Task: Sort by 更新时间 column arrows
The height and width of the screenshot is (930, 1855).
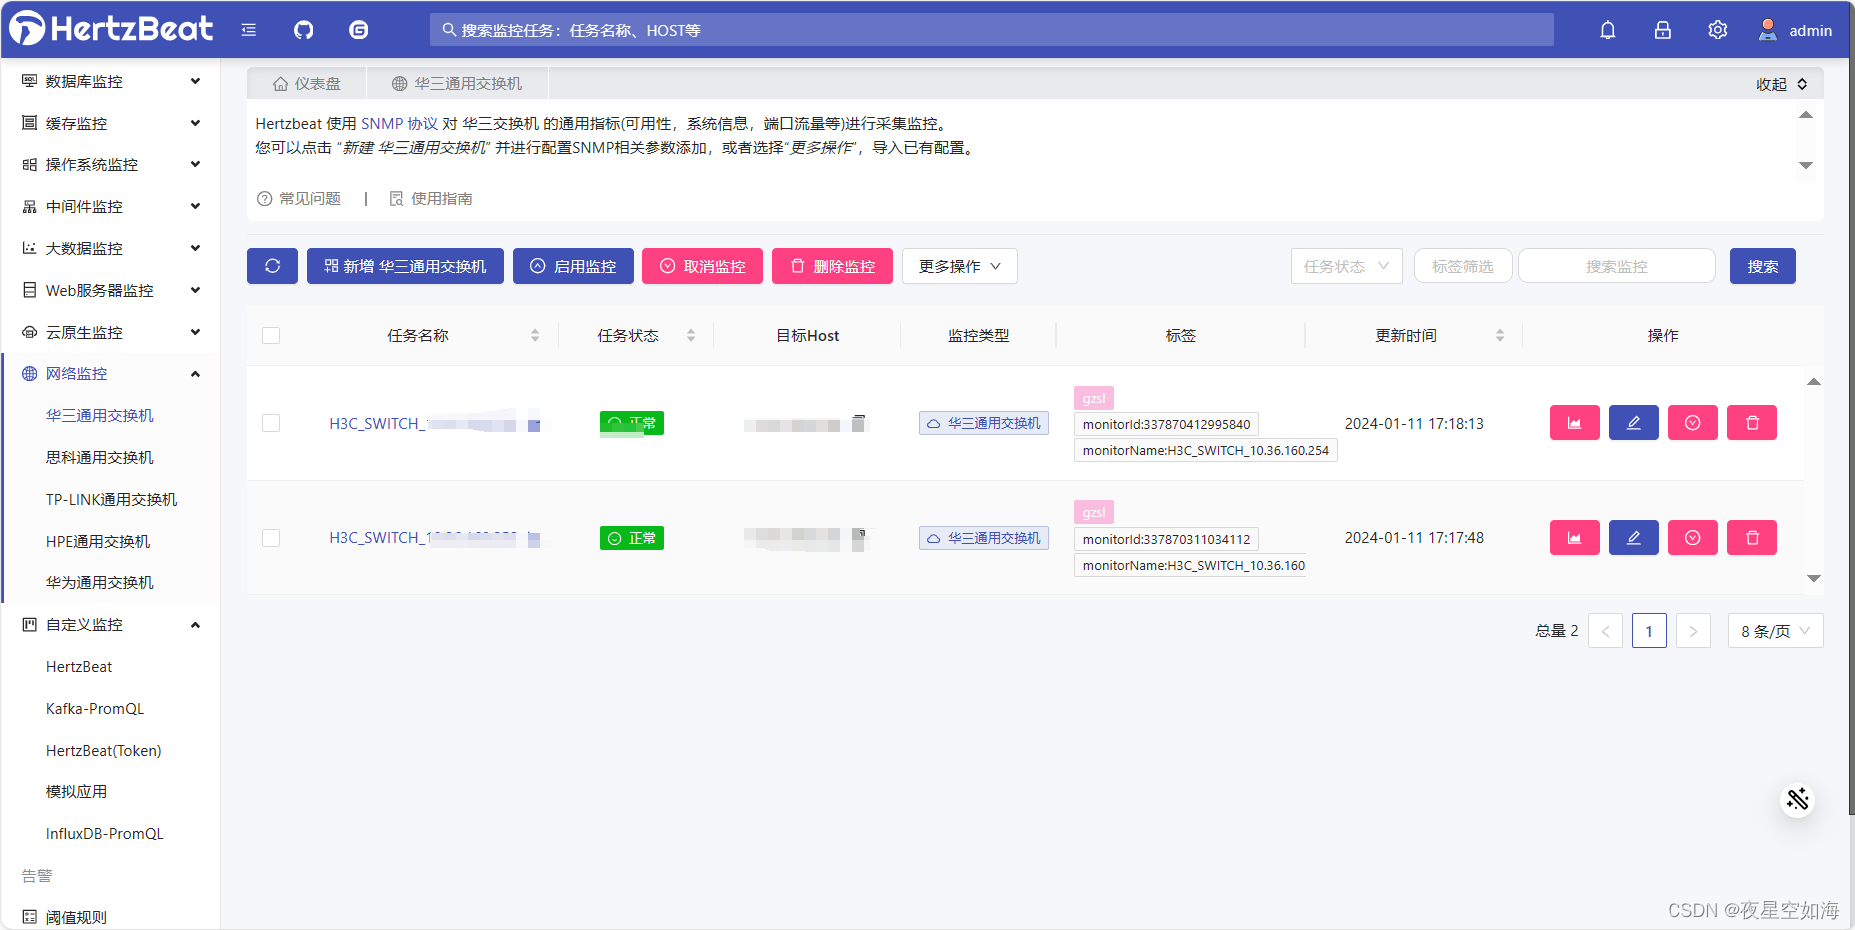Action: pyautogui.click(x=1500, y=336)
